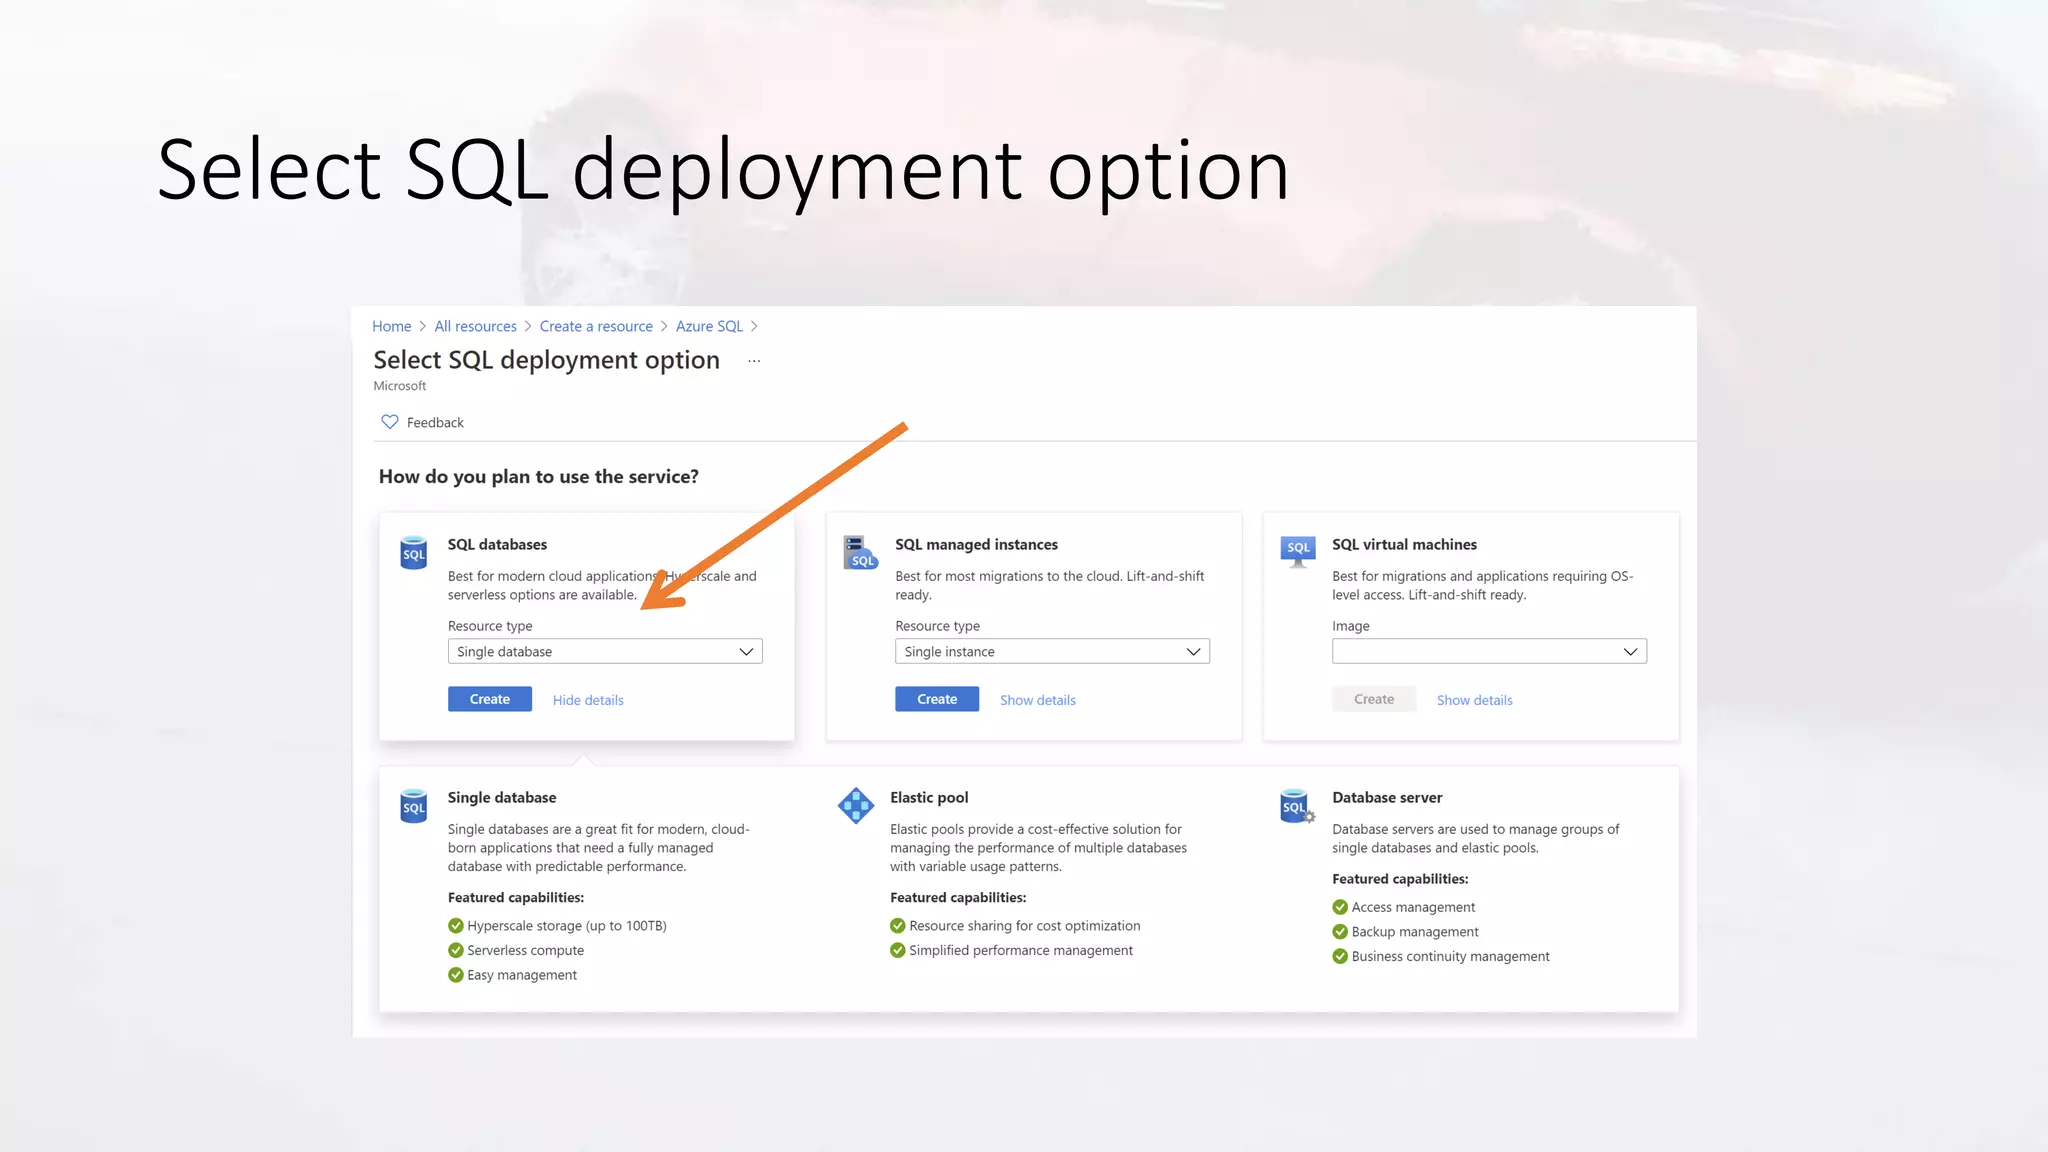The image size is (2048, 1152).
Task: Click the SQL managed instances icon
Action: click(x=860, y=552)
